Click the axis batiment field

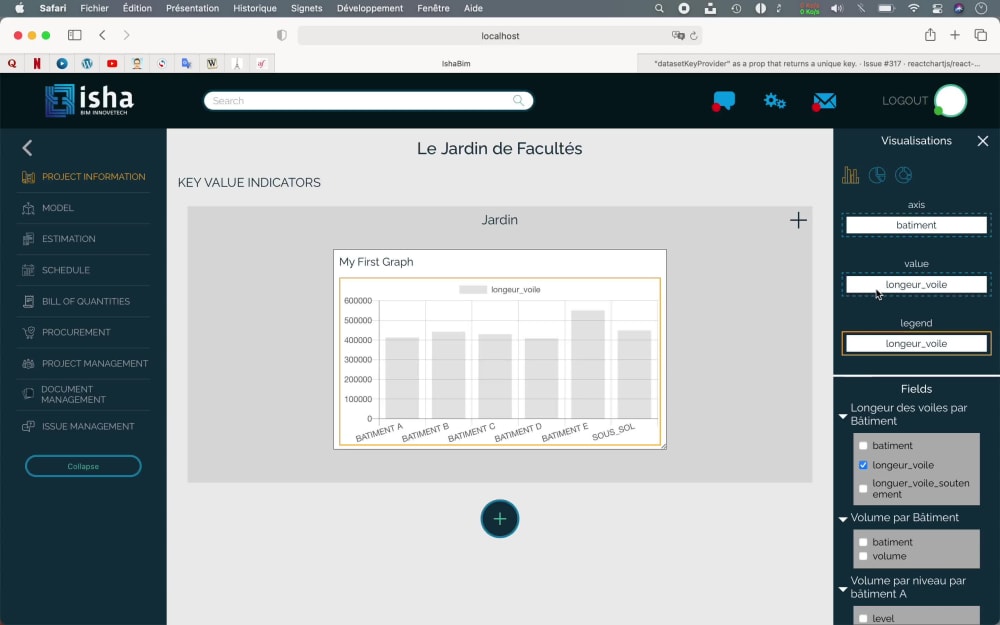point(916,225)
